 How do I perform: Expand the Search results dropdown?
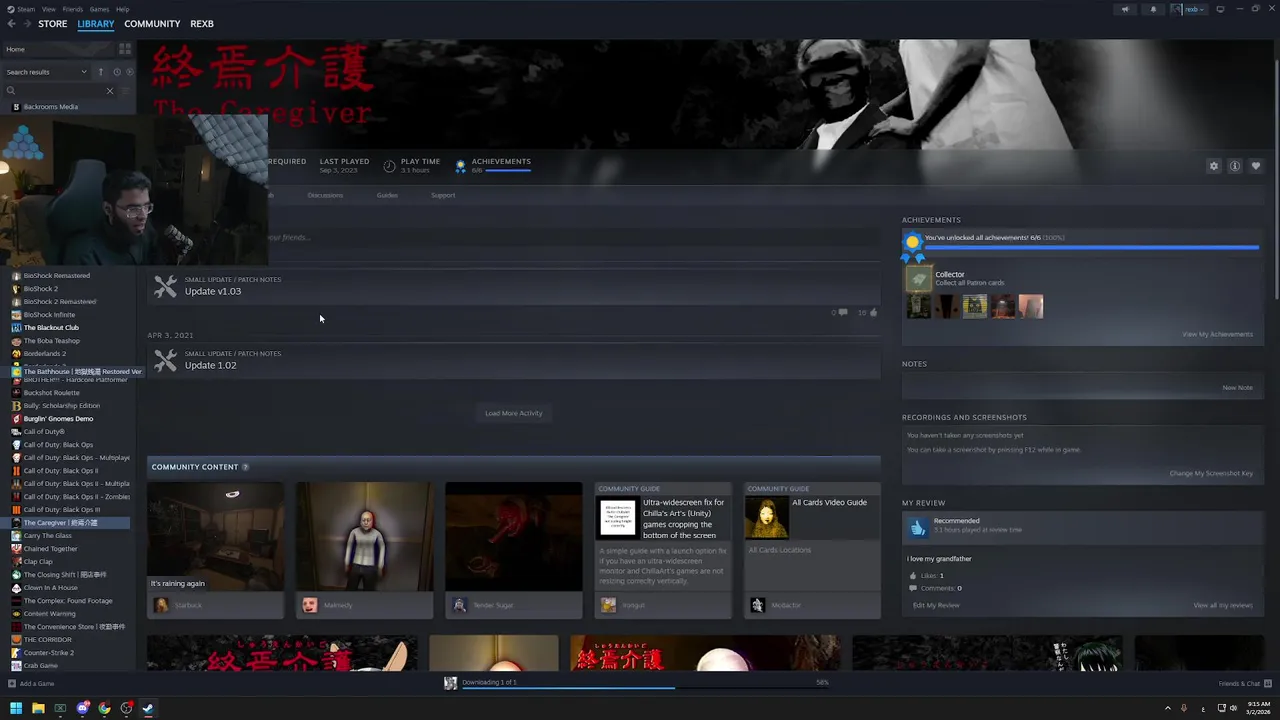coord(47,72)
